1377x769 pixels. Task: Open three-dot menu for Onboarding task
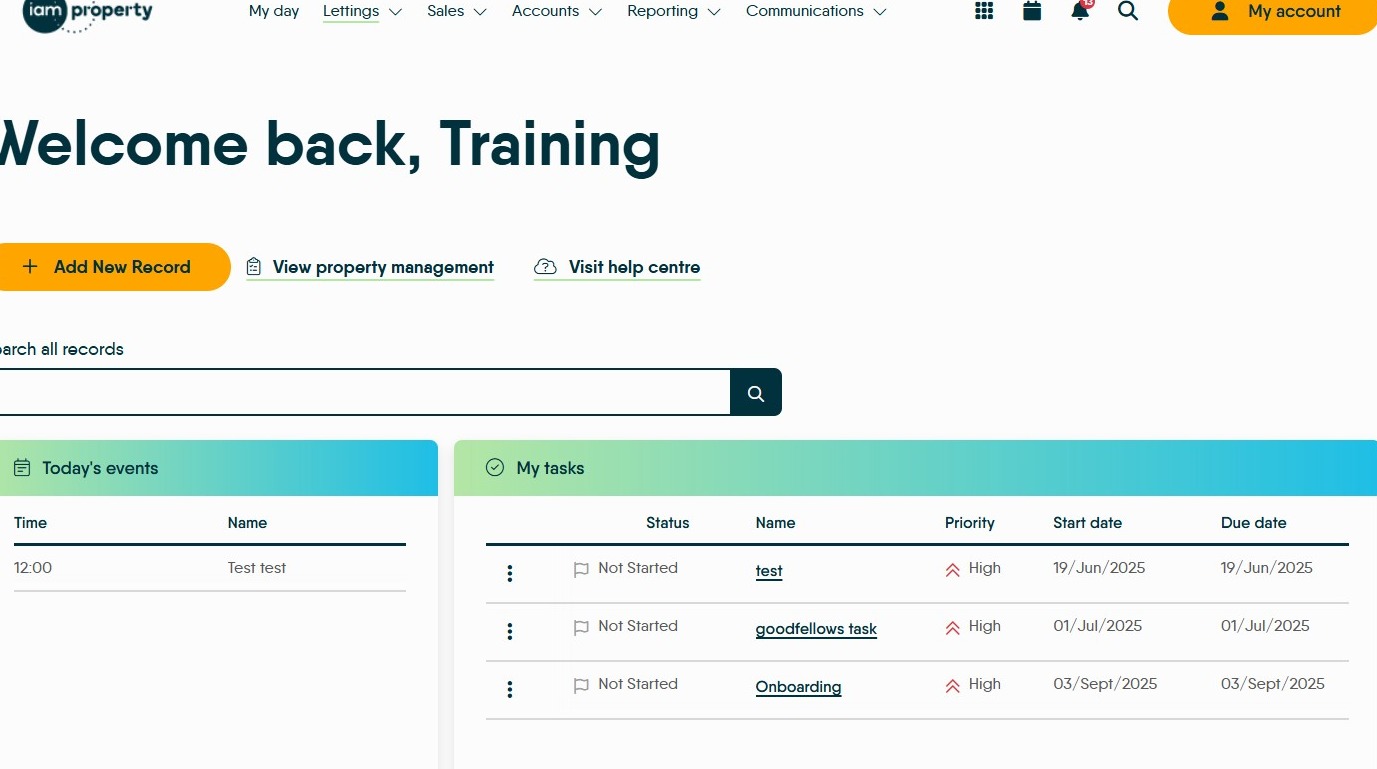pos(510,689)
